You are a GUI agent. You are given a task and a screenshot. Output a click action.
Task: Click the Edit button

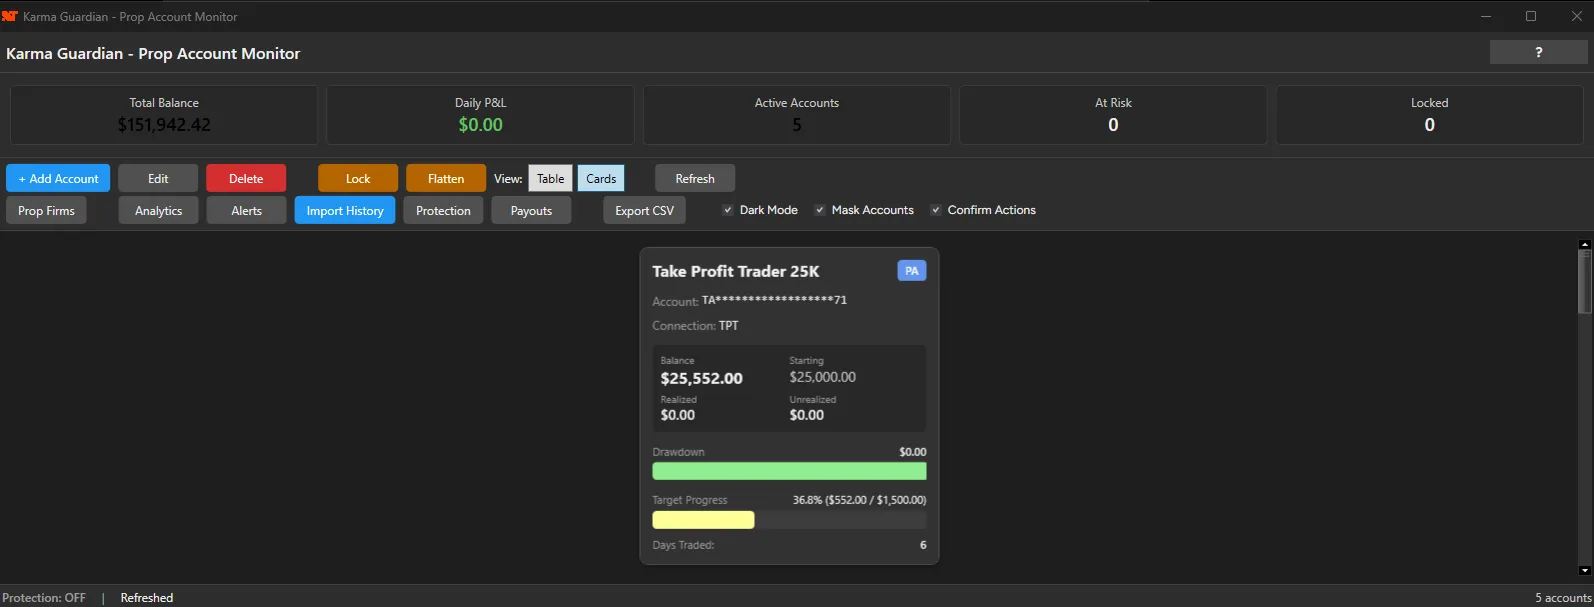click(x=158, y=178)
